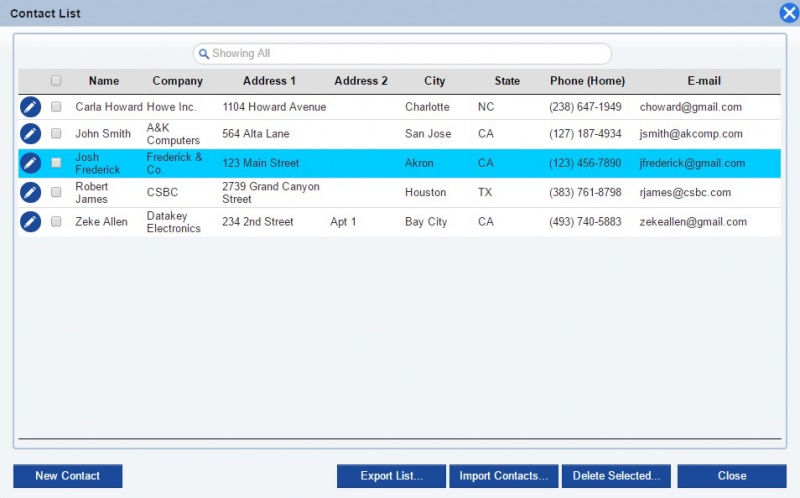Select the jsmith@akcomp.com email cell

point(691,134)
